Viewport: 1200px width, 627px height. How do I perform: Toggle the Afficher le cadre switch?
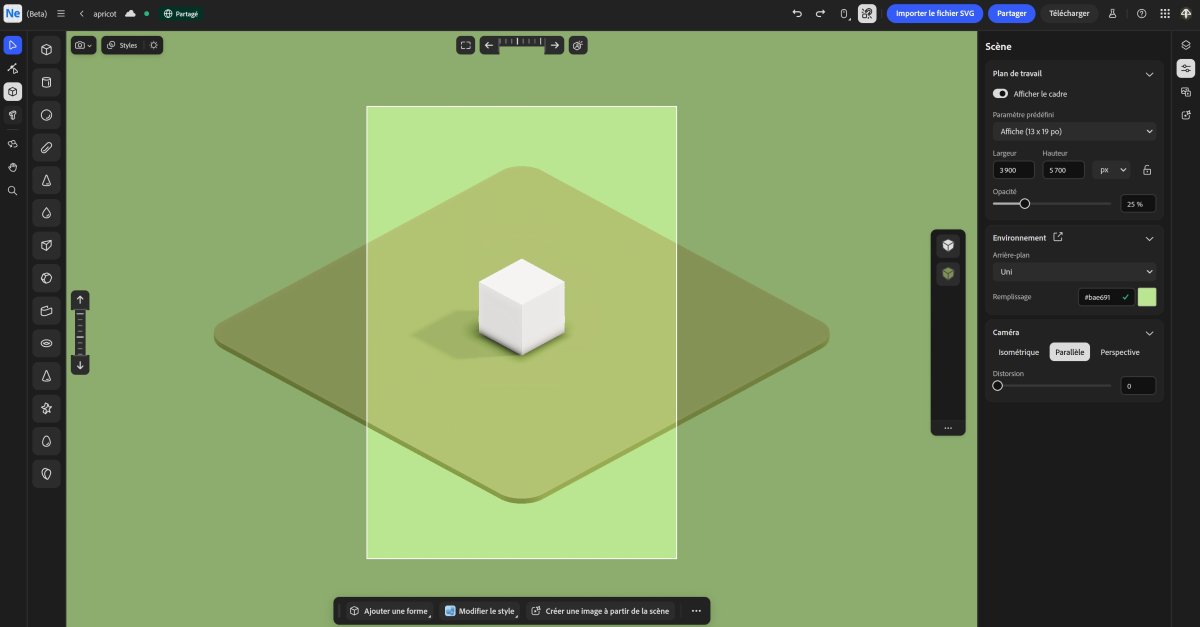(x=1000, y=94)
